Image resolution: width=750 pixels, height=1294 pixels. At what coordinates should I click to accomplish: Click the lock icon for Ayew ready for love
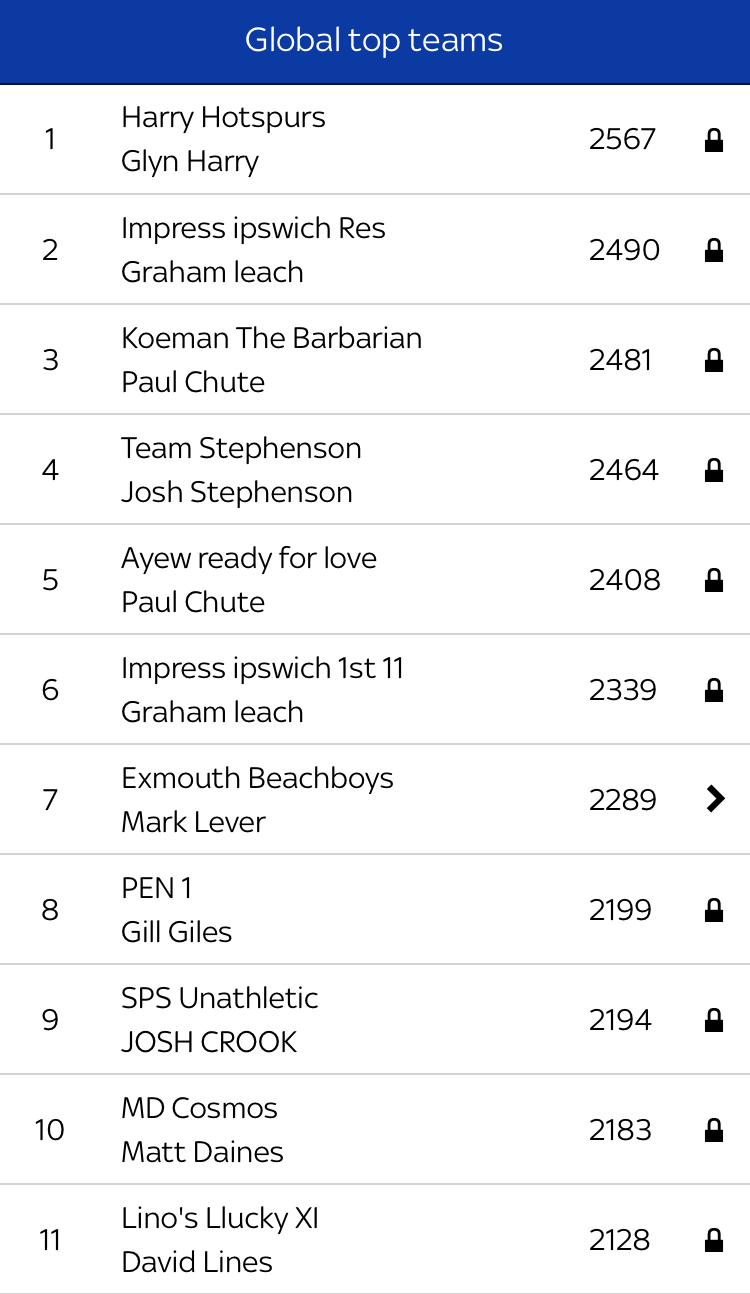coord(714,580)
